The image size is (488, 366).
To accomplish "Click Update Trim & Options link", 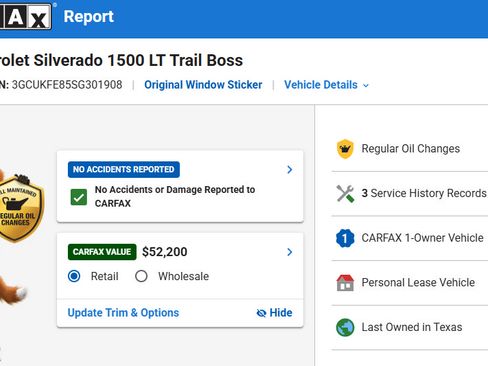I will pos(123,313).
